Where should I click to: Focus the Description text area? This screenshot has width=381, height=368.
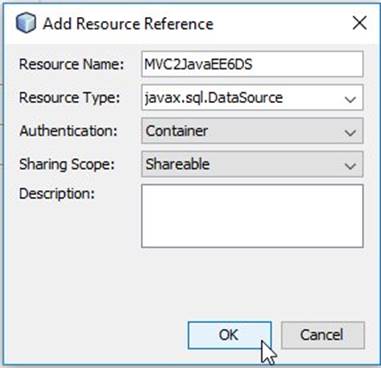point(252,216)
